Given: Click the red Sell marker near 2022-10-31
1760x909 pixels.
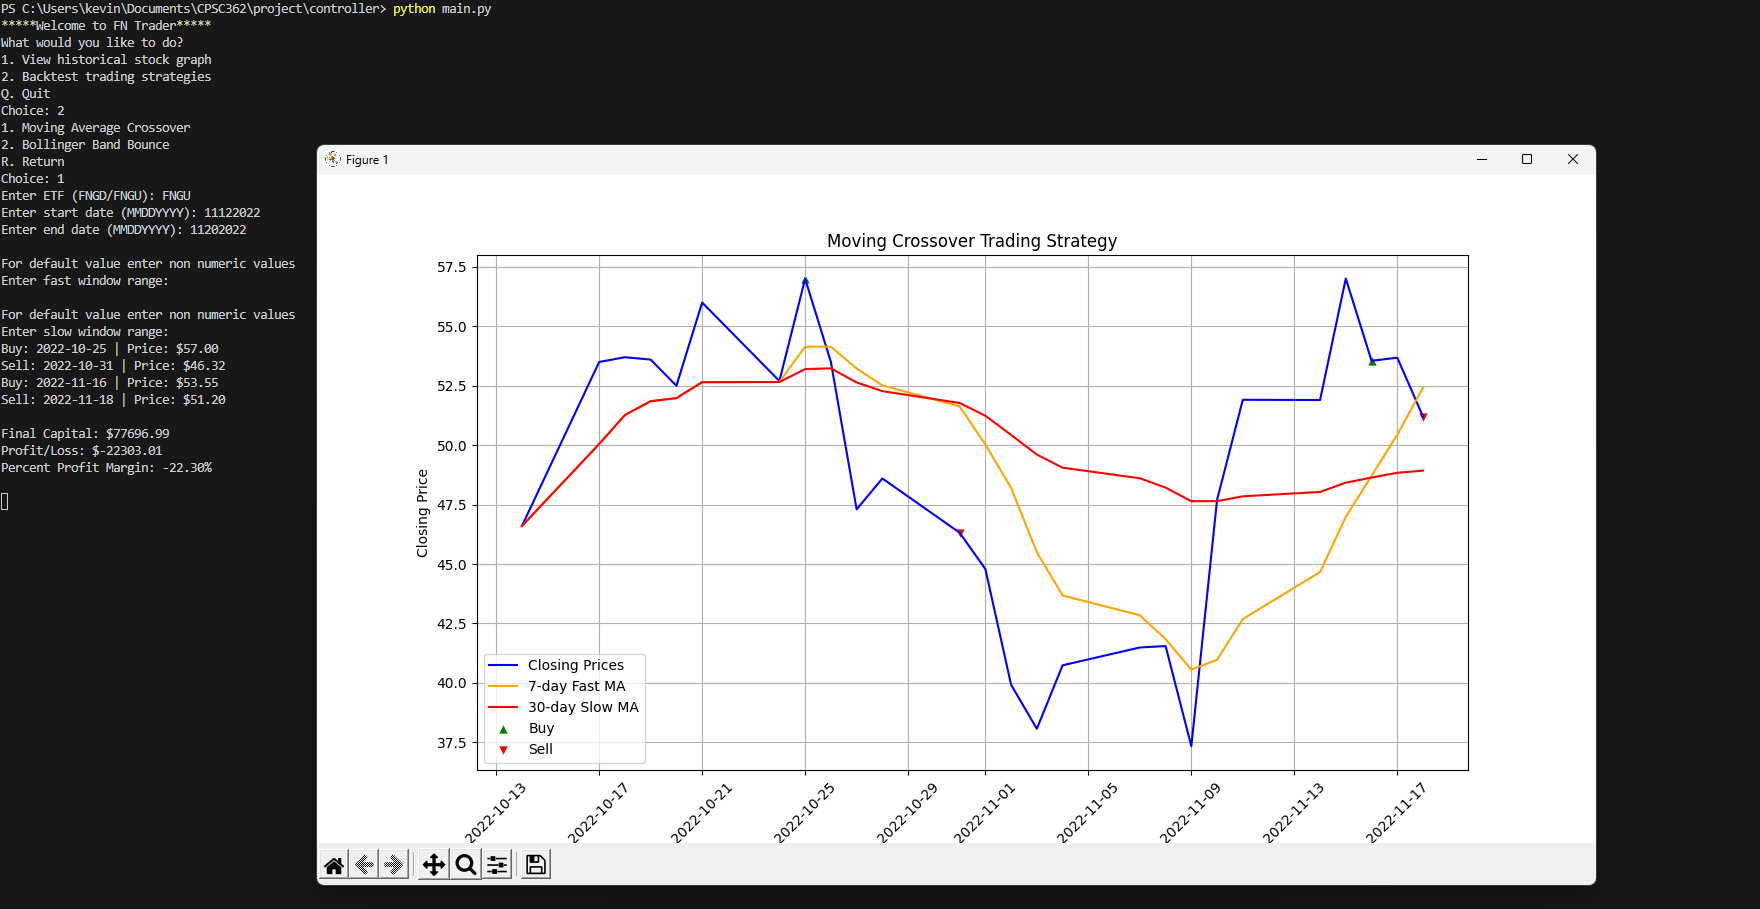Looking at the screenshot, I should coord(960,533).
